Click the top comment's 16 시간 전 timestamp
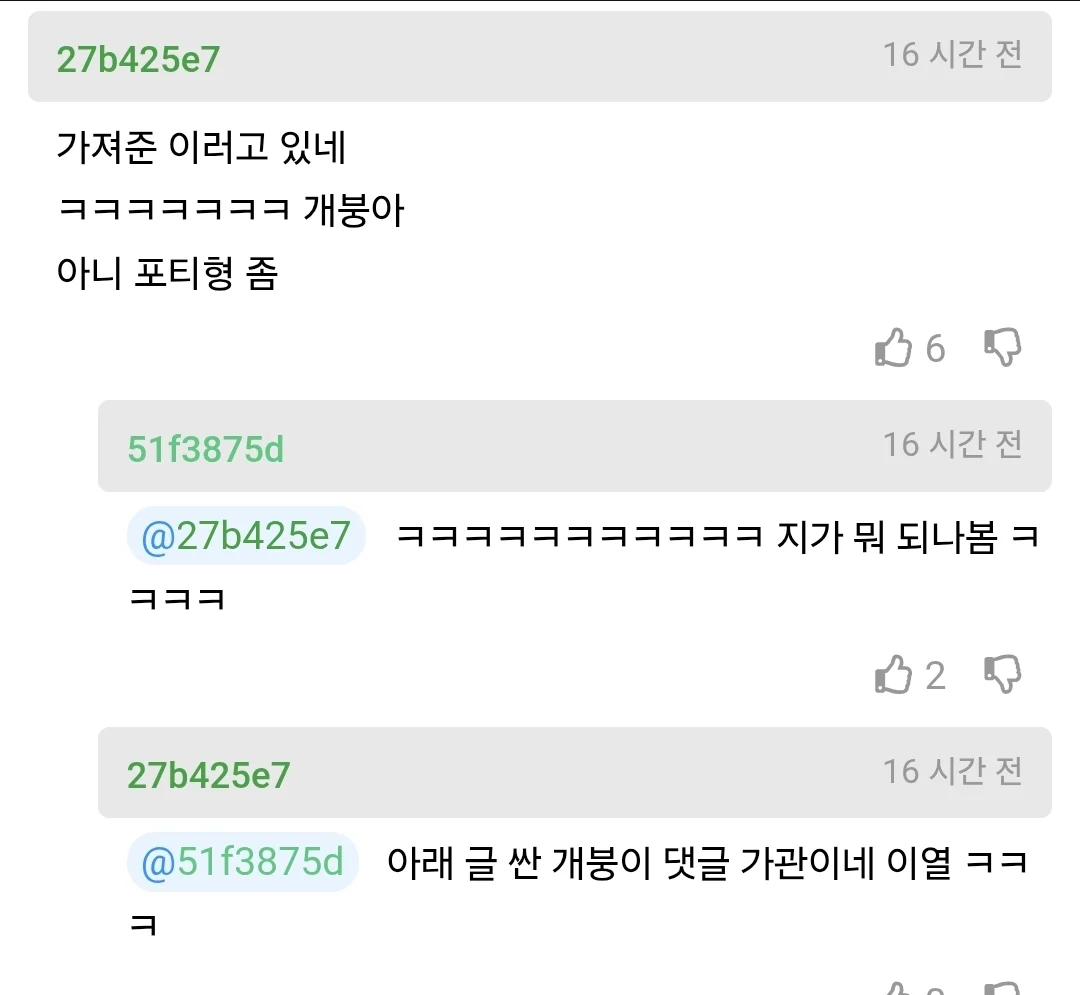 click(952, 54)
